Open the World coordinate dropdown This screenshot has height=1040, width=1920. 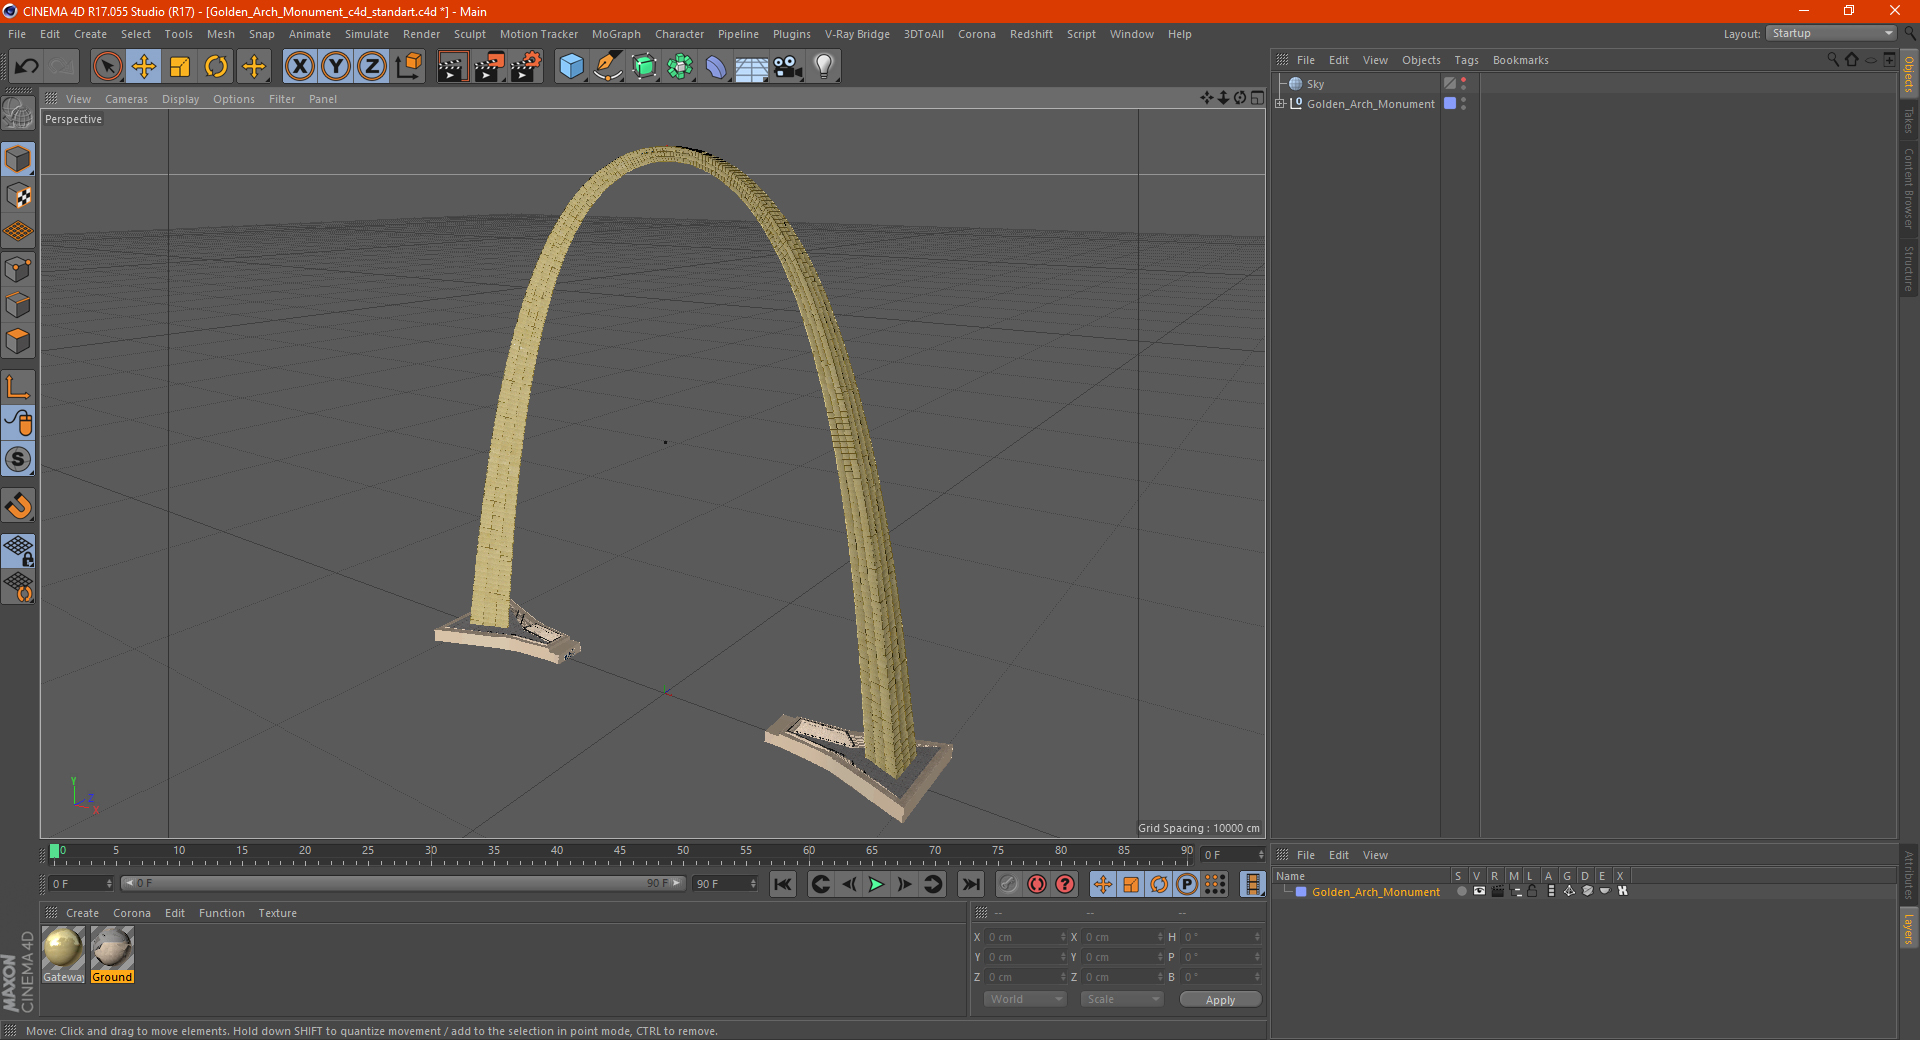[1025, 999]
